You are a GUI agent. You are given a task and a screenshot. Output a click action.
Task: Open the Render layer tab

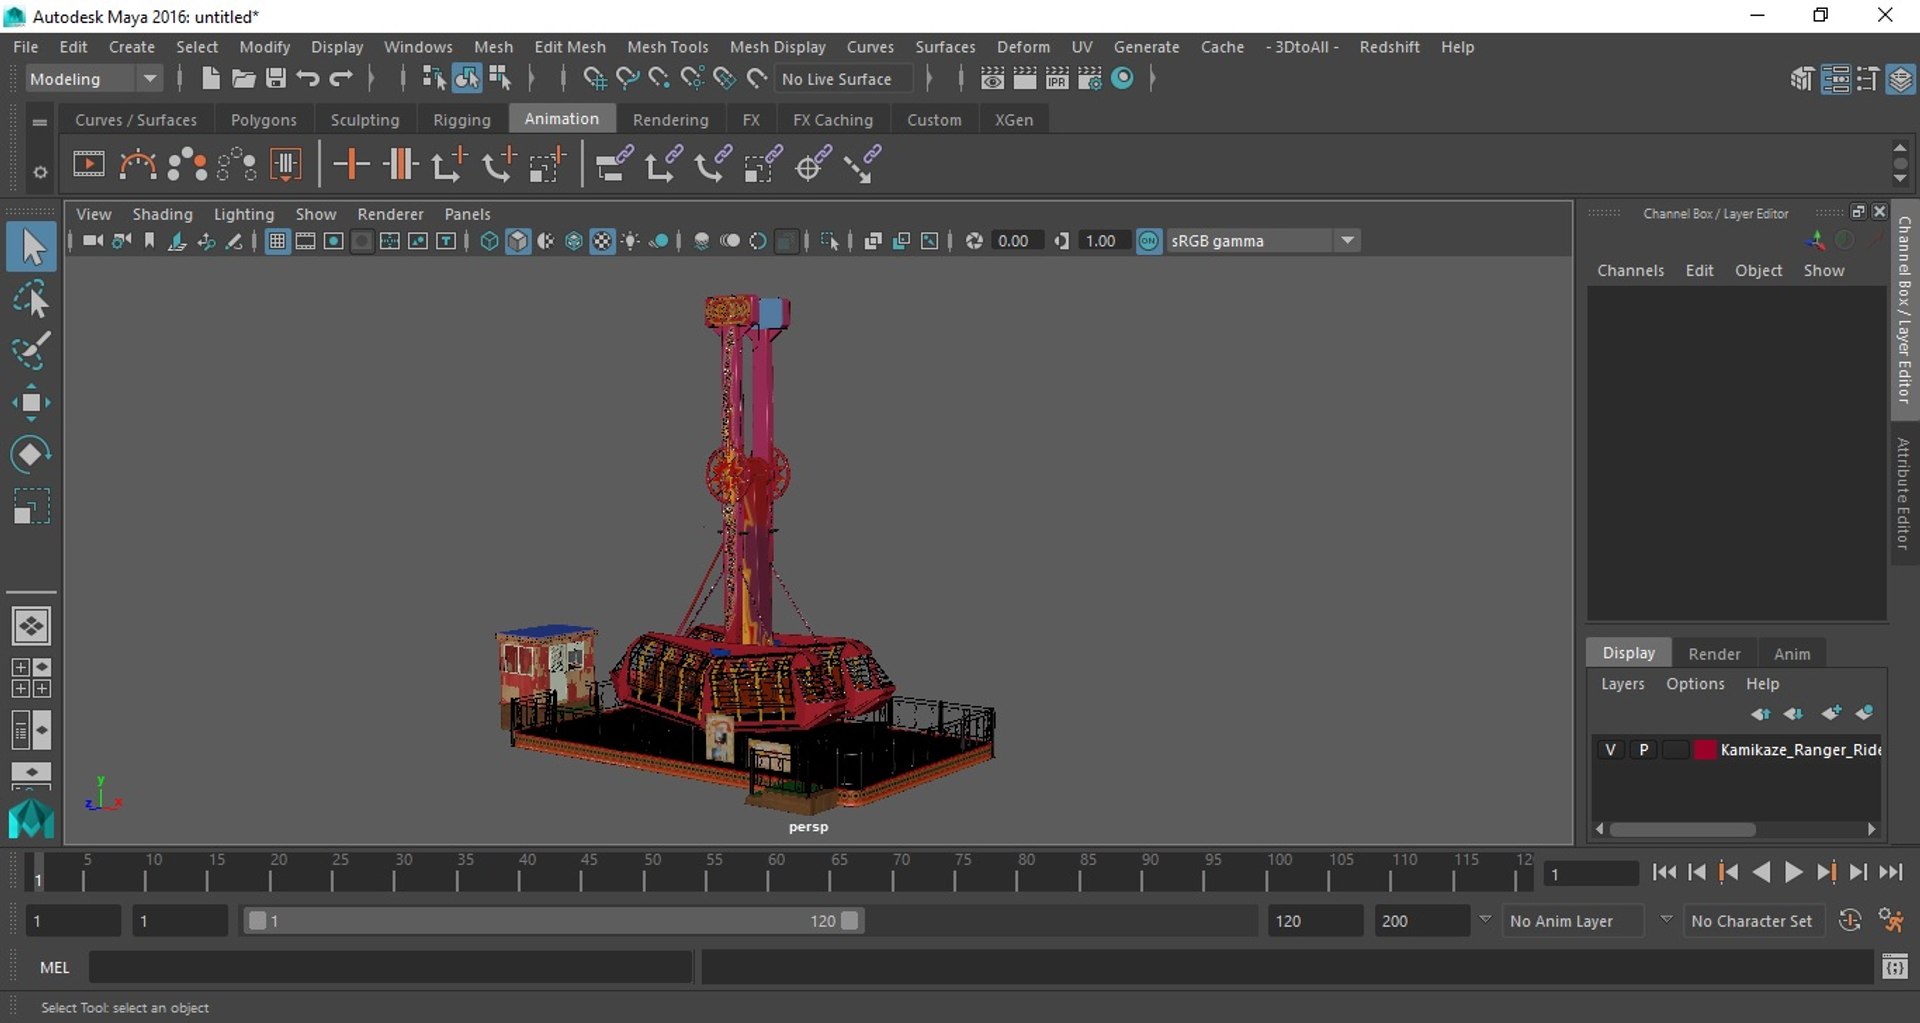coord(1714,653)
